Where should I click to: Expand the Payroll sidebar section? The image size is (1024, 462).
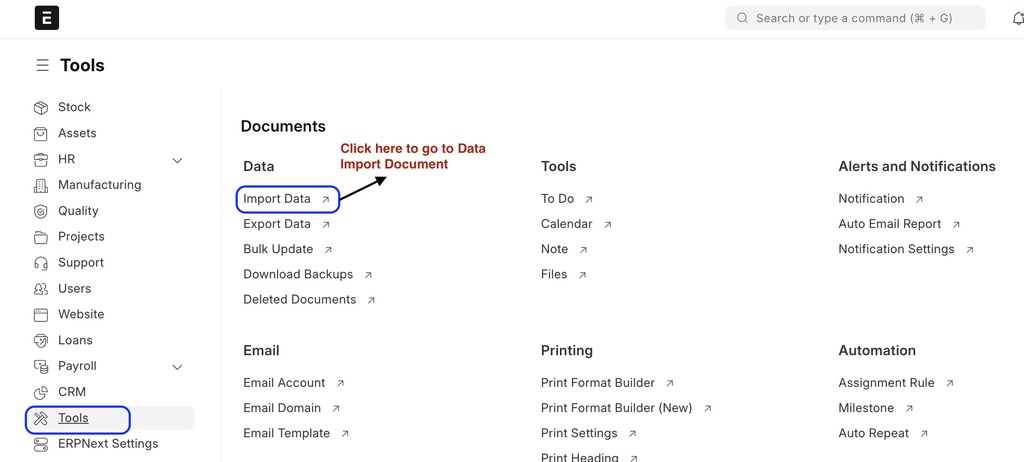click(x=177, y=367)
